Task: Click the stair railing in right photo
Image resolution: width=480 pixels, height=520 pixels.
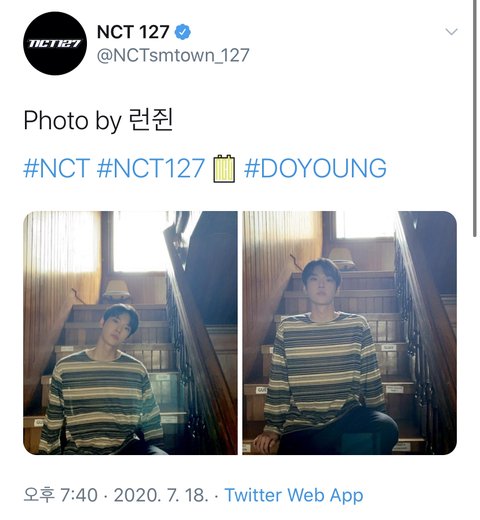Action: coord(425,320)
